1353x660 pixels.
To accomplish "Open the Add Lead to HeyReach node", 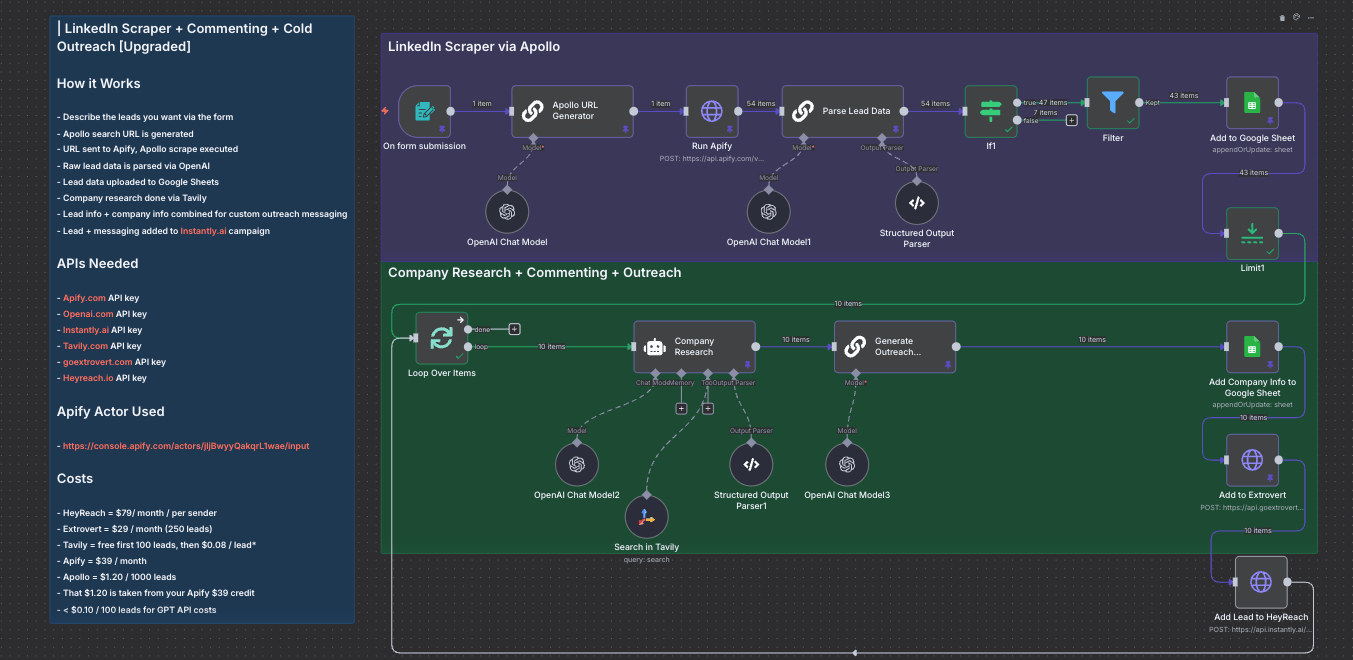I will (1261, 582).
